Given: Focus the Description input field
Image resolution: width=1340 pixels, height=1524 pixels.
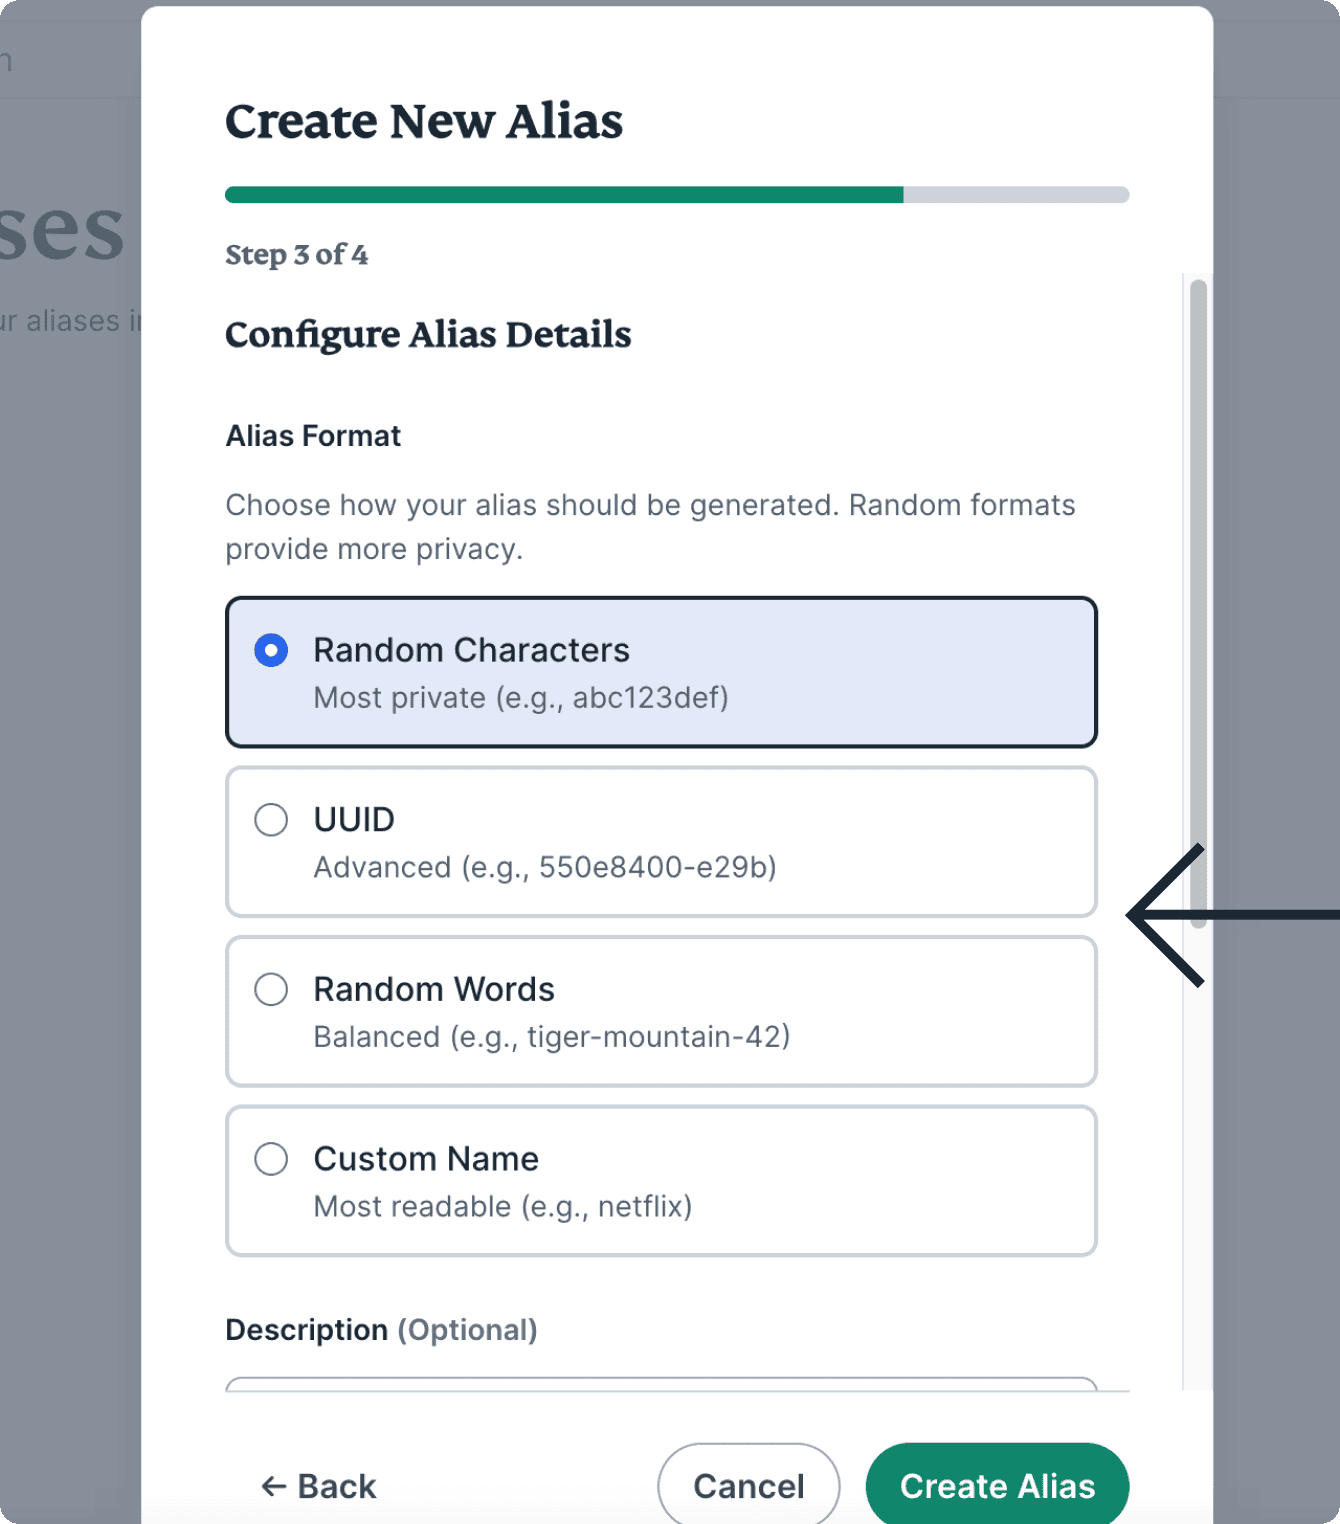Looking at the screenshot, I should [x=661, y=1385].
